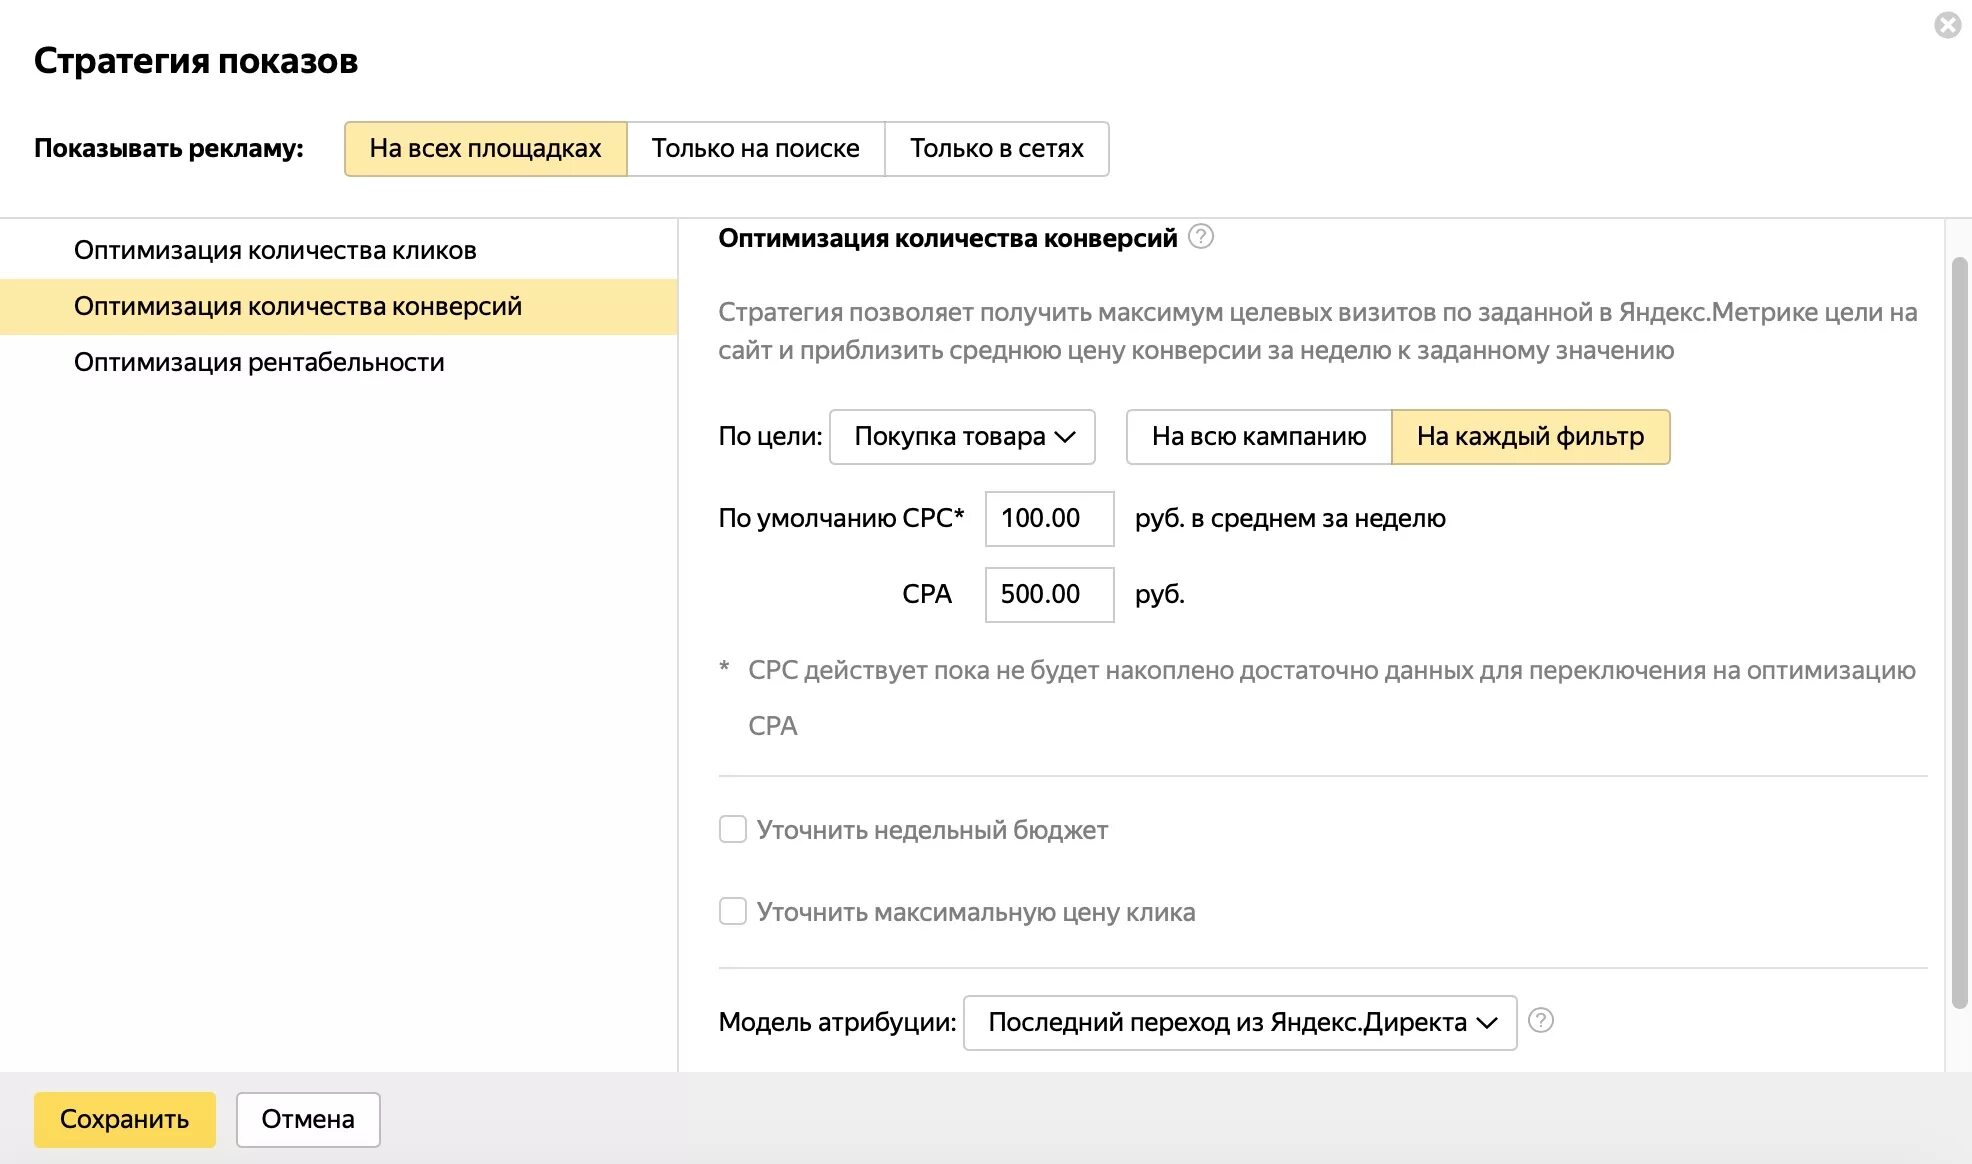
Task: Select 'На каждый фильтр' toggle option
Action: (x=1530, y=436)
